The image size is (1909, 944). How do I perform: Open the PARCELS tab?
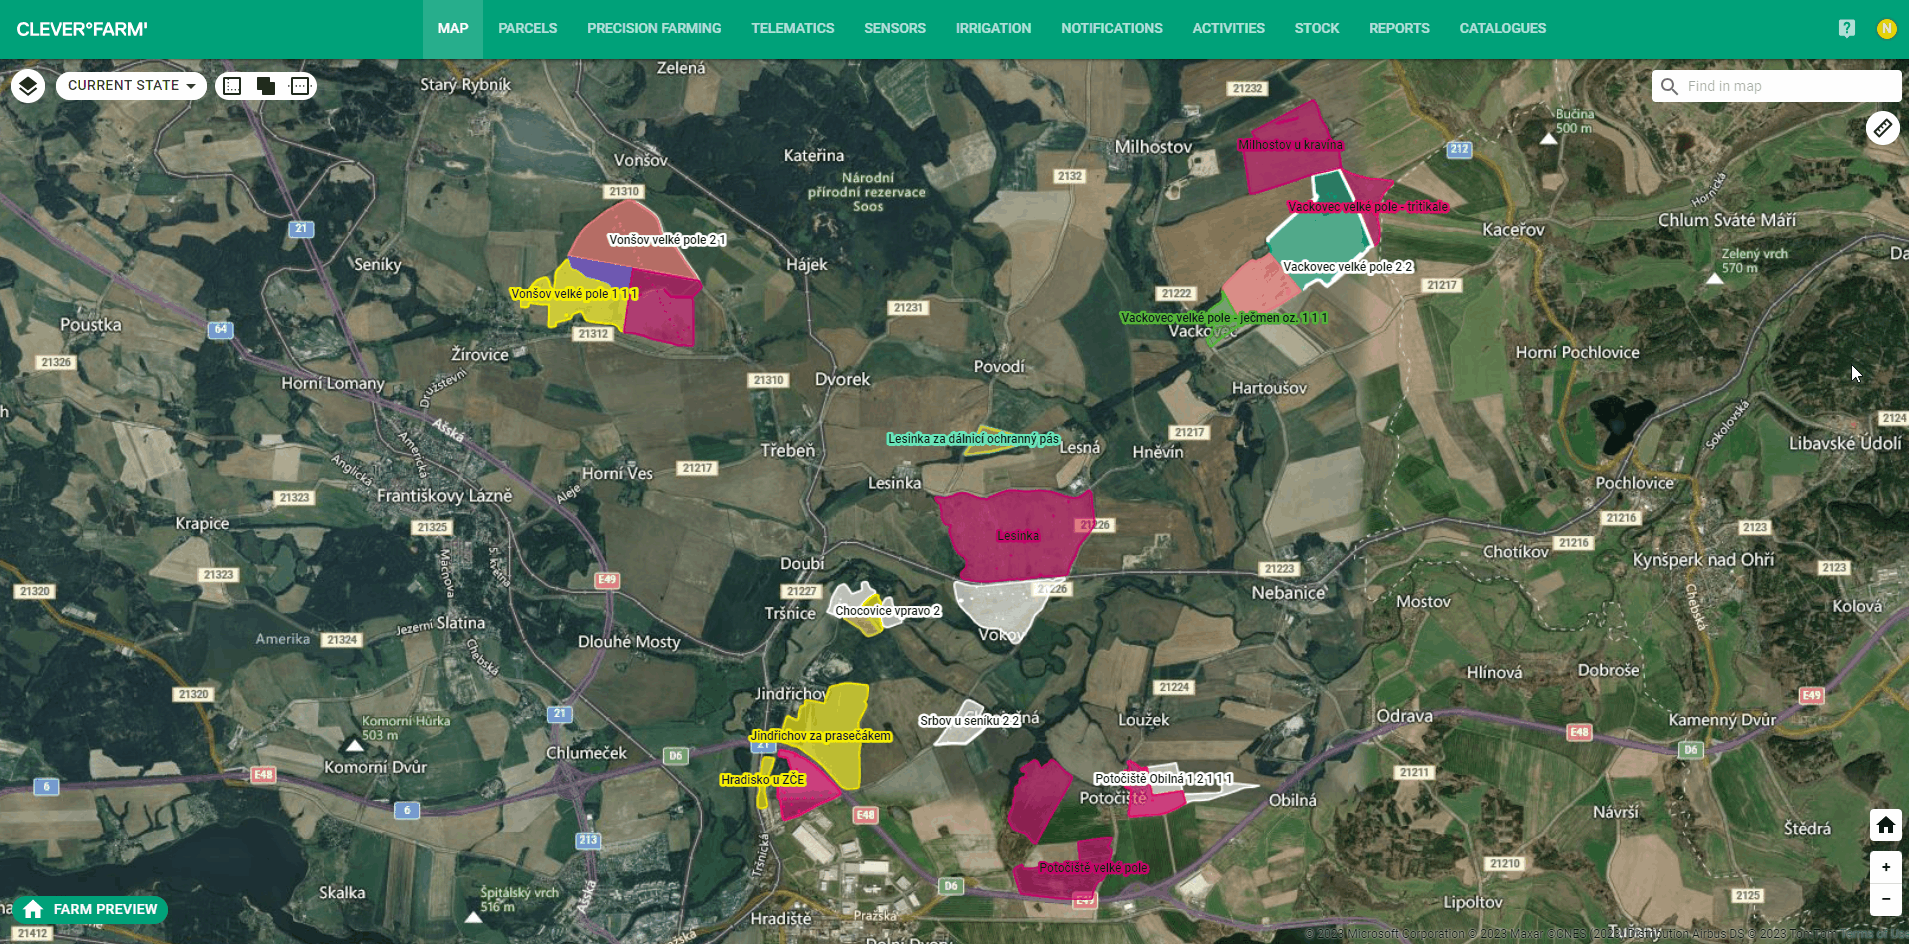point(528,29)
